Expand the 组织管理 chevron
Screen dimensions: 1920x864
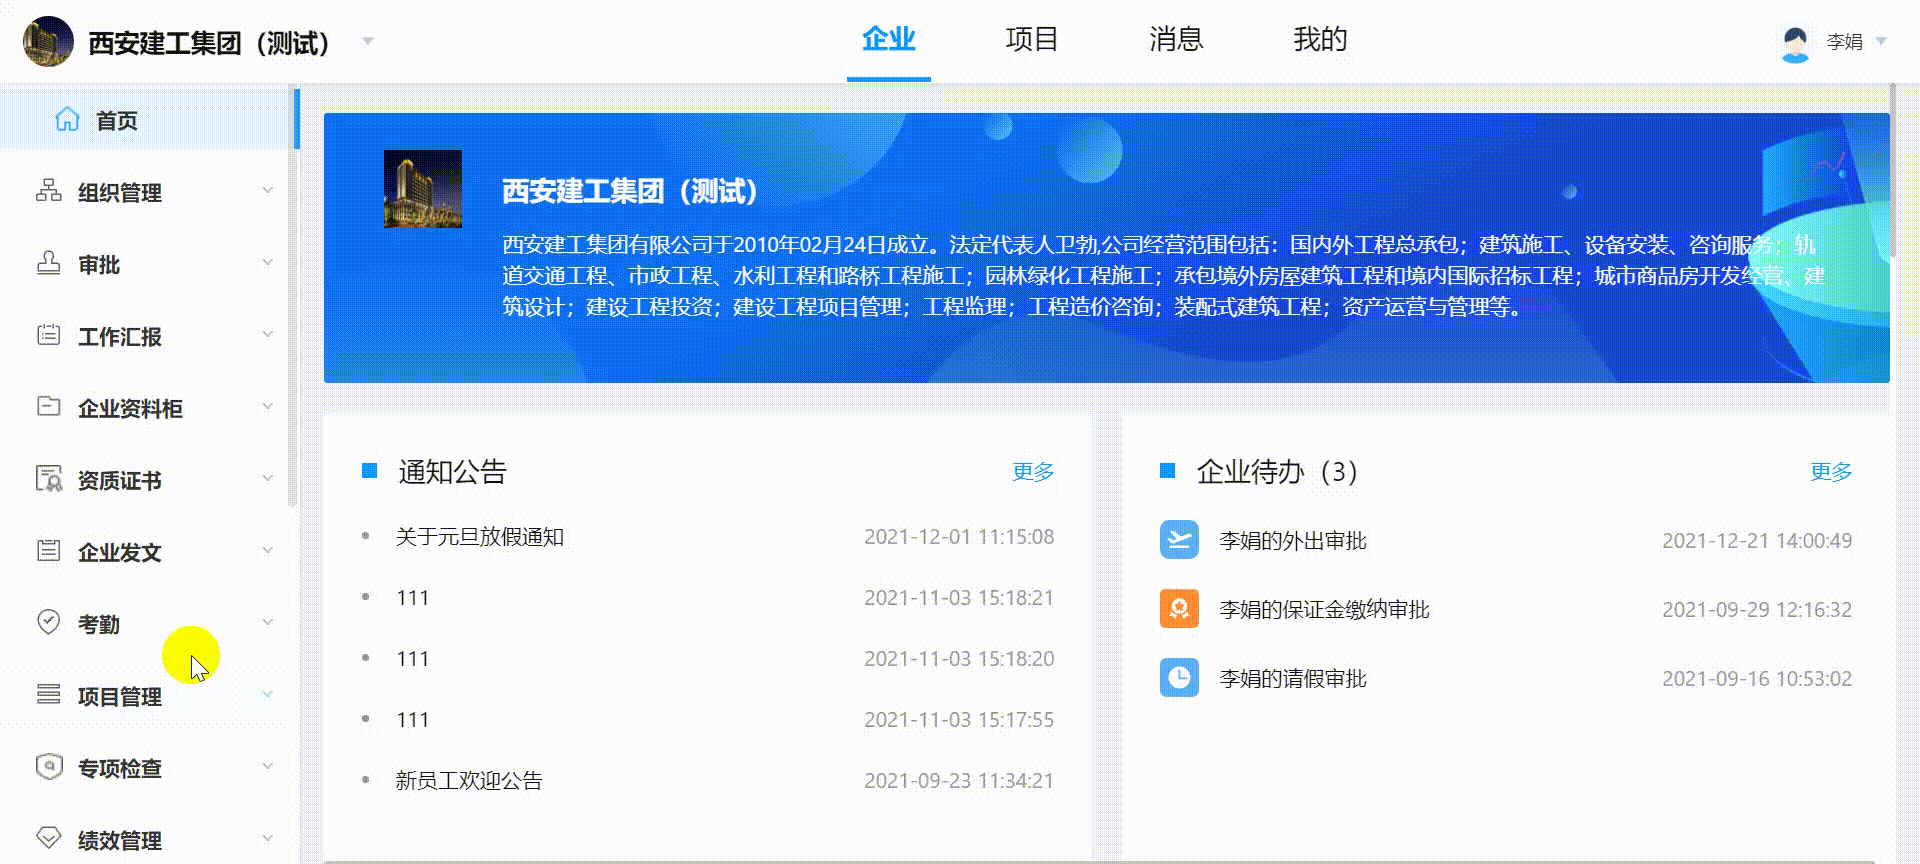pyautogui.click(x=267, y=190)
